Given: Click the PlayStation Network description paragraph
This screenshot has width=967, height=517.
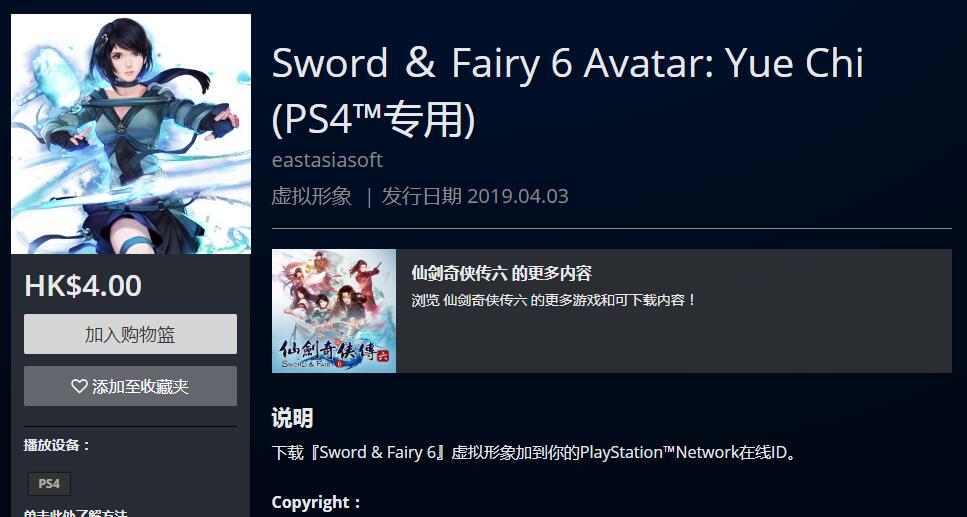Looking at the screenshot, I should click(x=535, y=452).
